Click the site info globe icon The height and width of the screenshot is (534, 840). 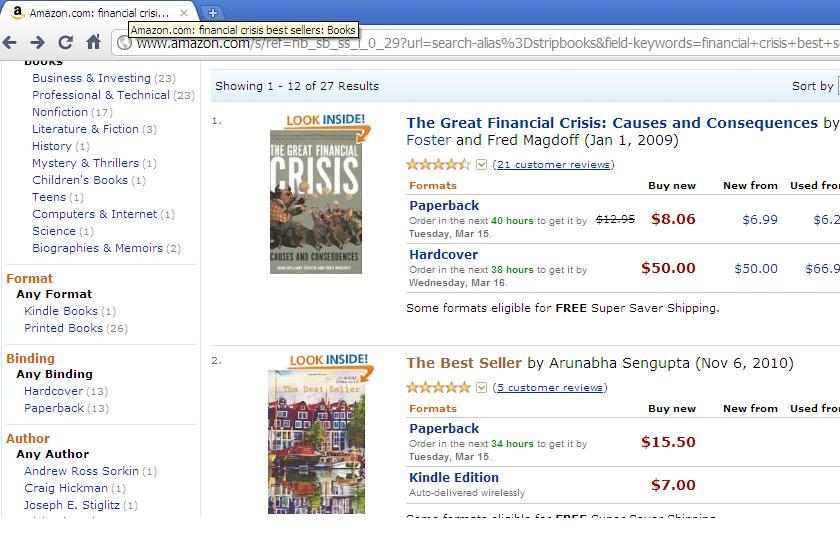point(124,43)
